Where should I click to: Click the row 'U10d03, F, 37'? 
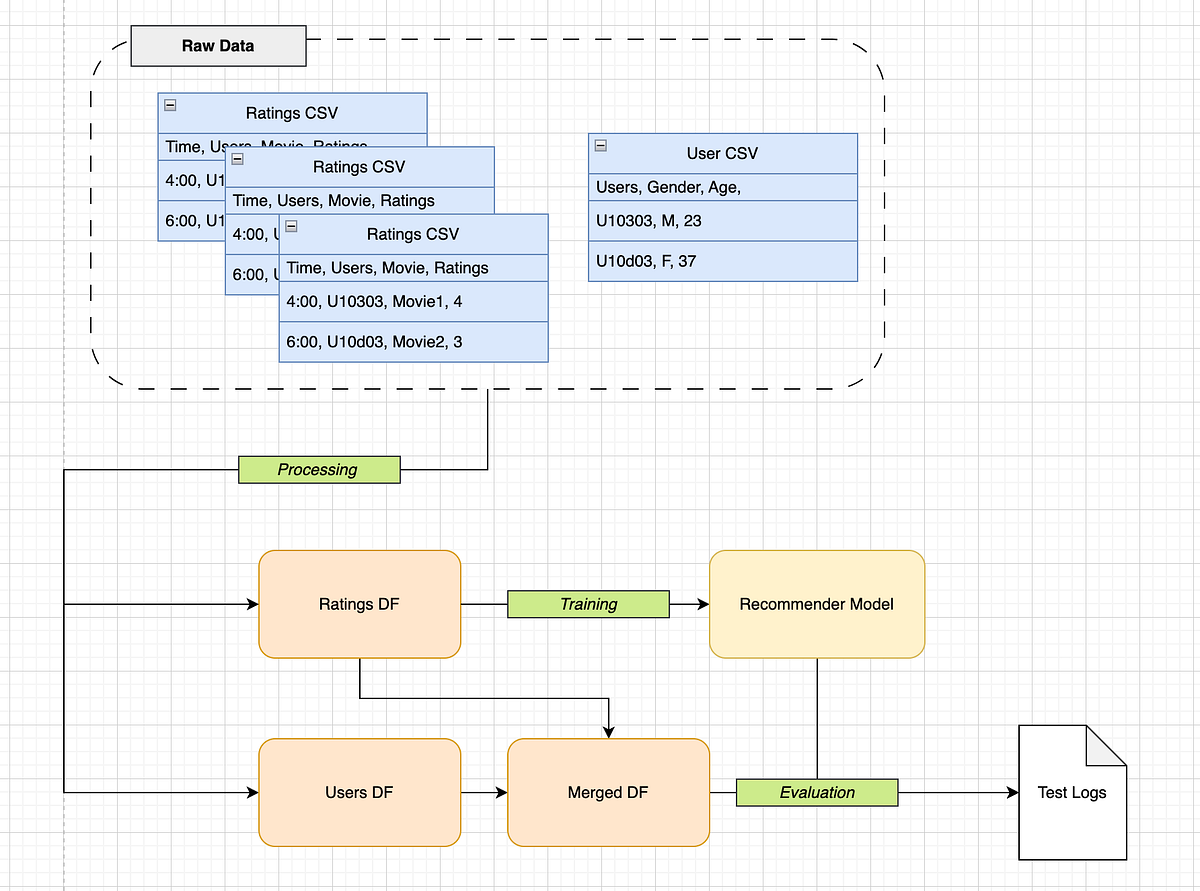(x=722, y=261)
